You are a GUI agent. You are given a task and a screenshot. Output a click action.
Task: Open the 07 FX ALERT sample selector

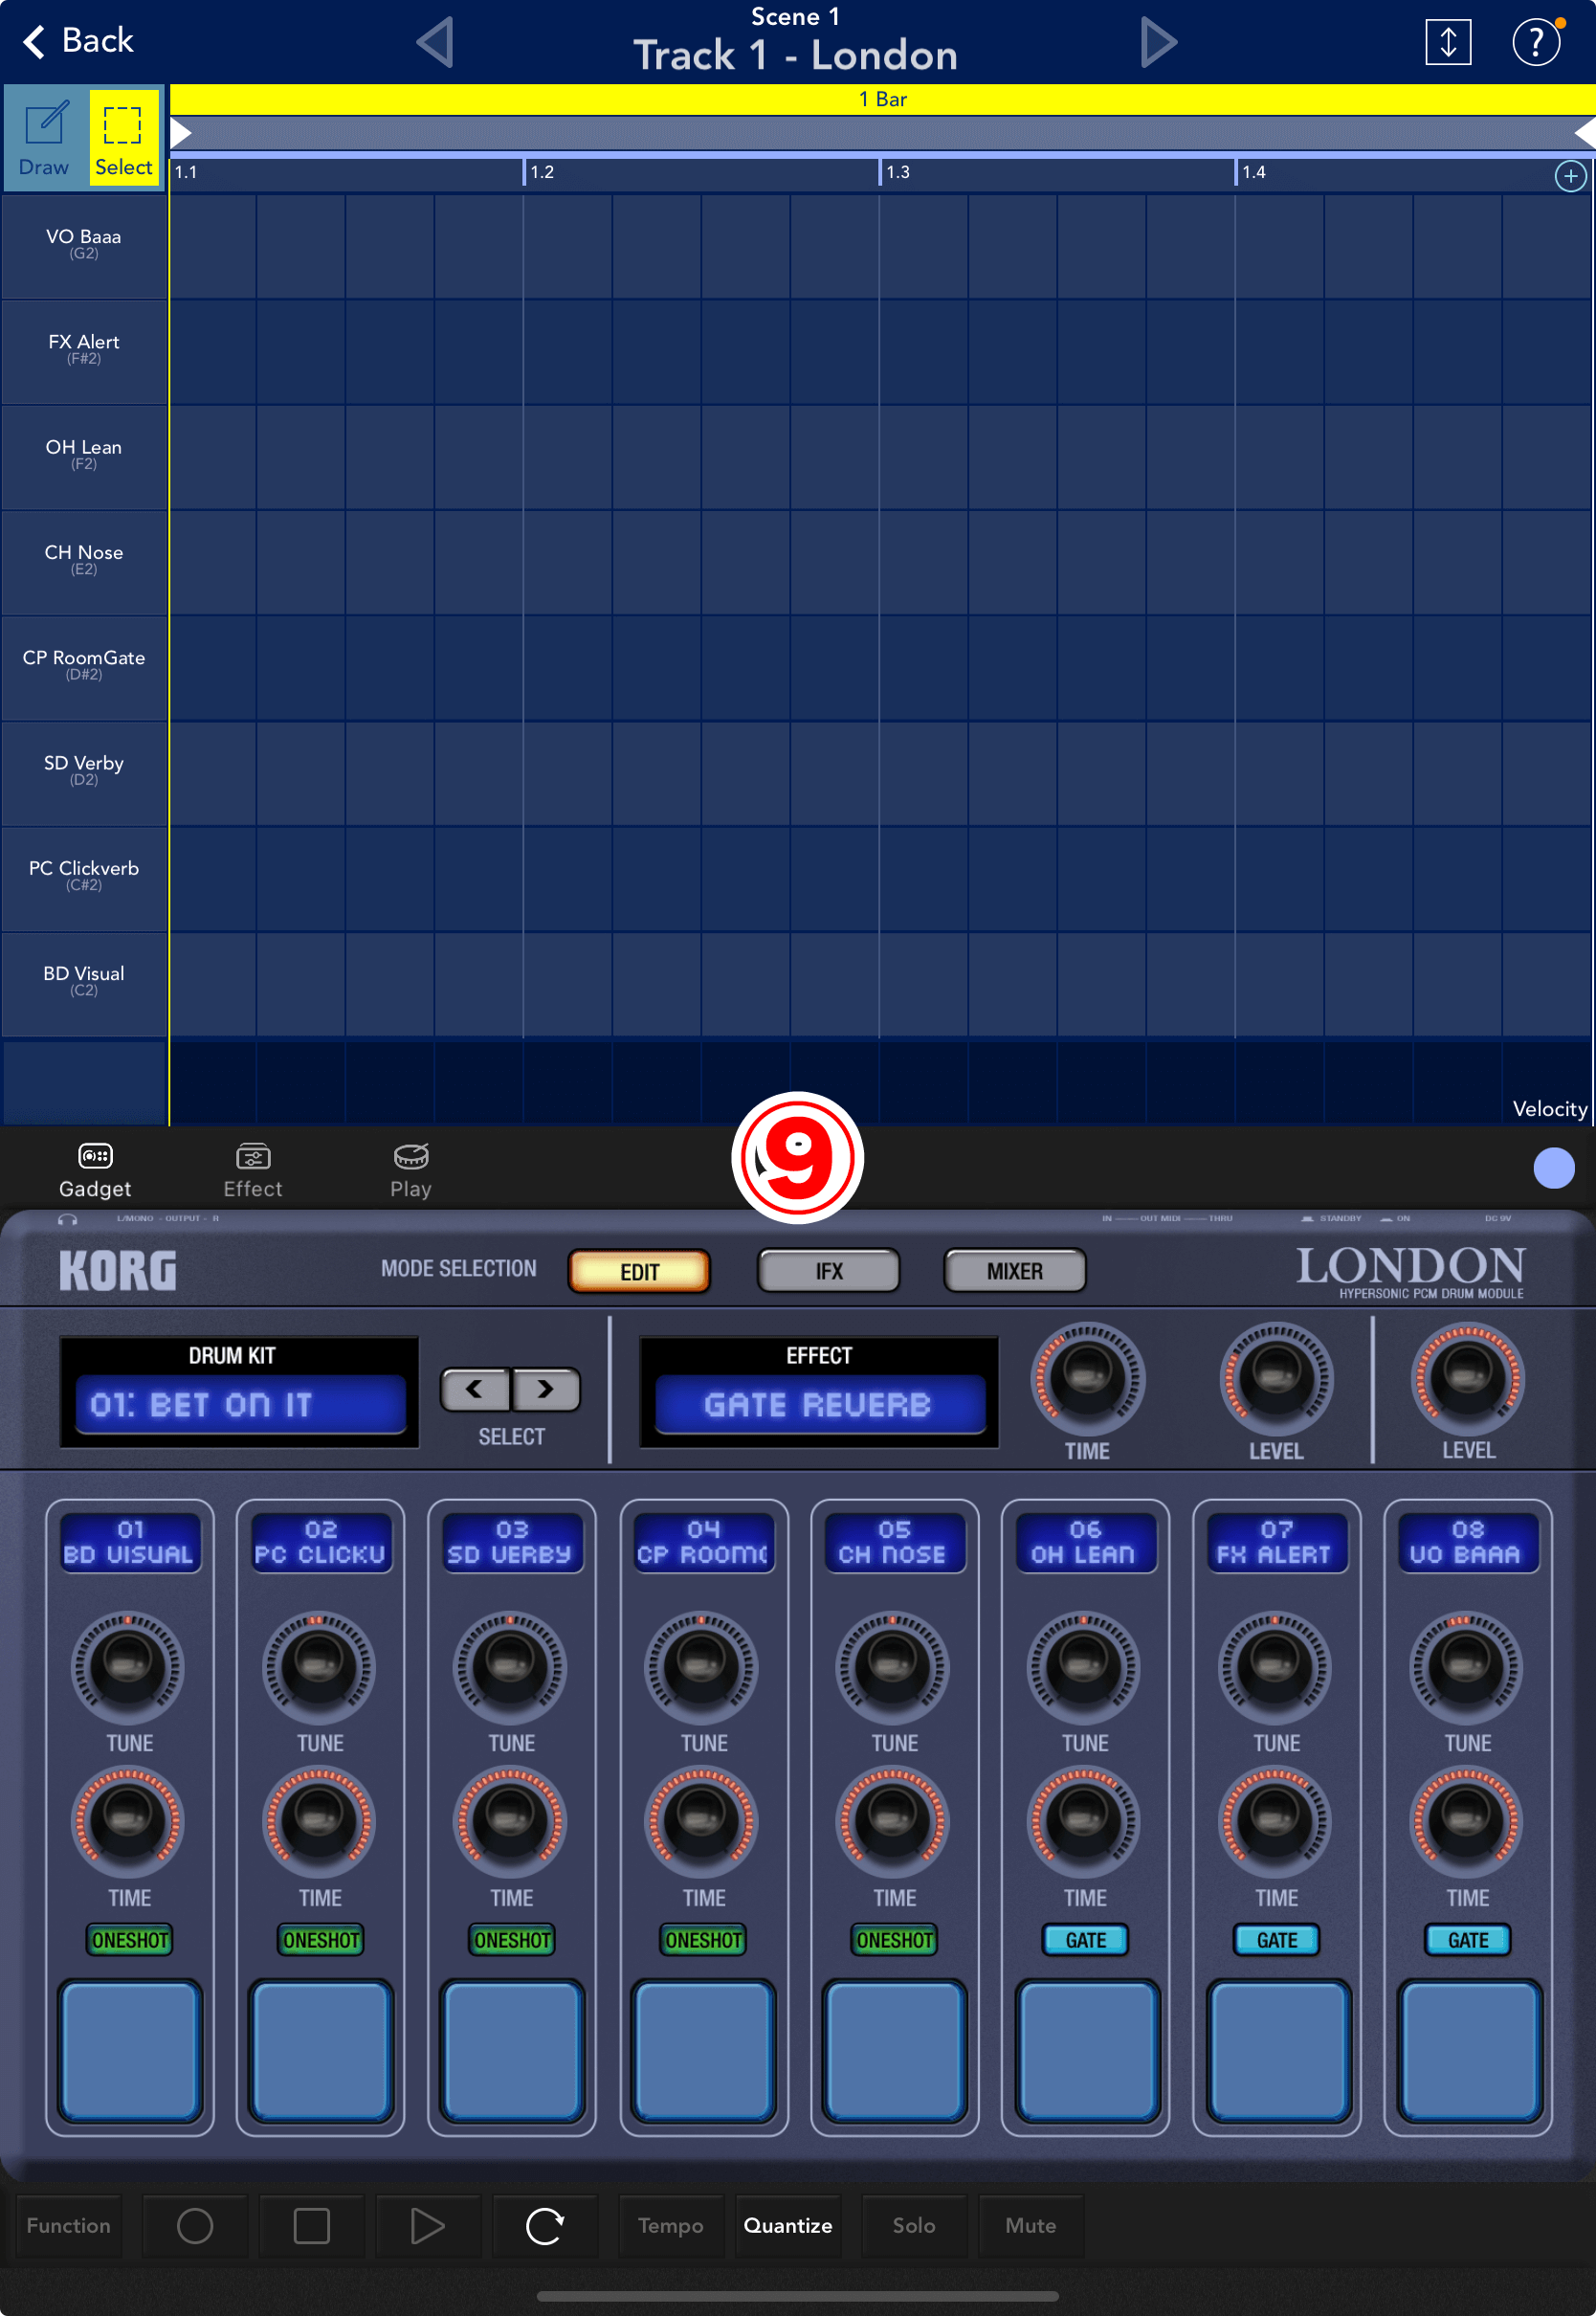pyautogui.click(x=1276, y=1543)
